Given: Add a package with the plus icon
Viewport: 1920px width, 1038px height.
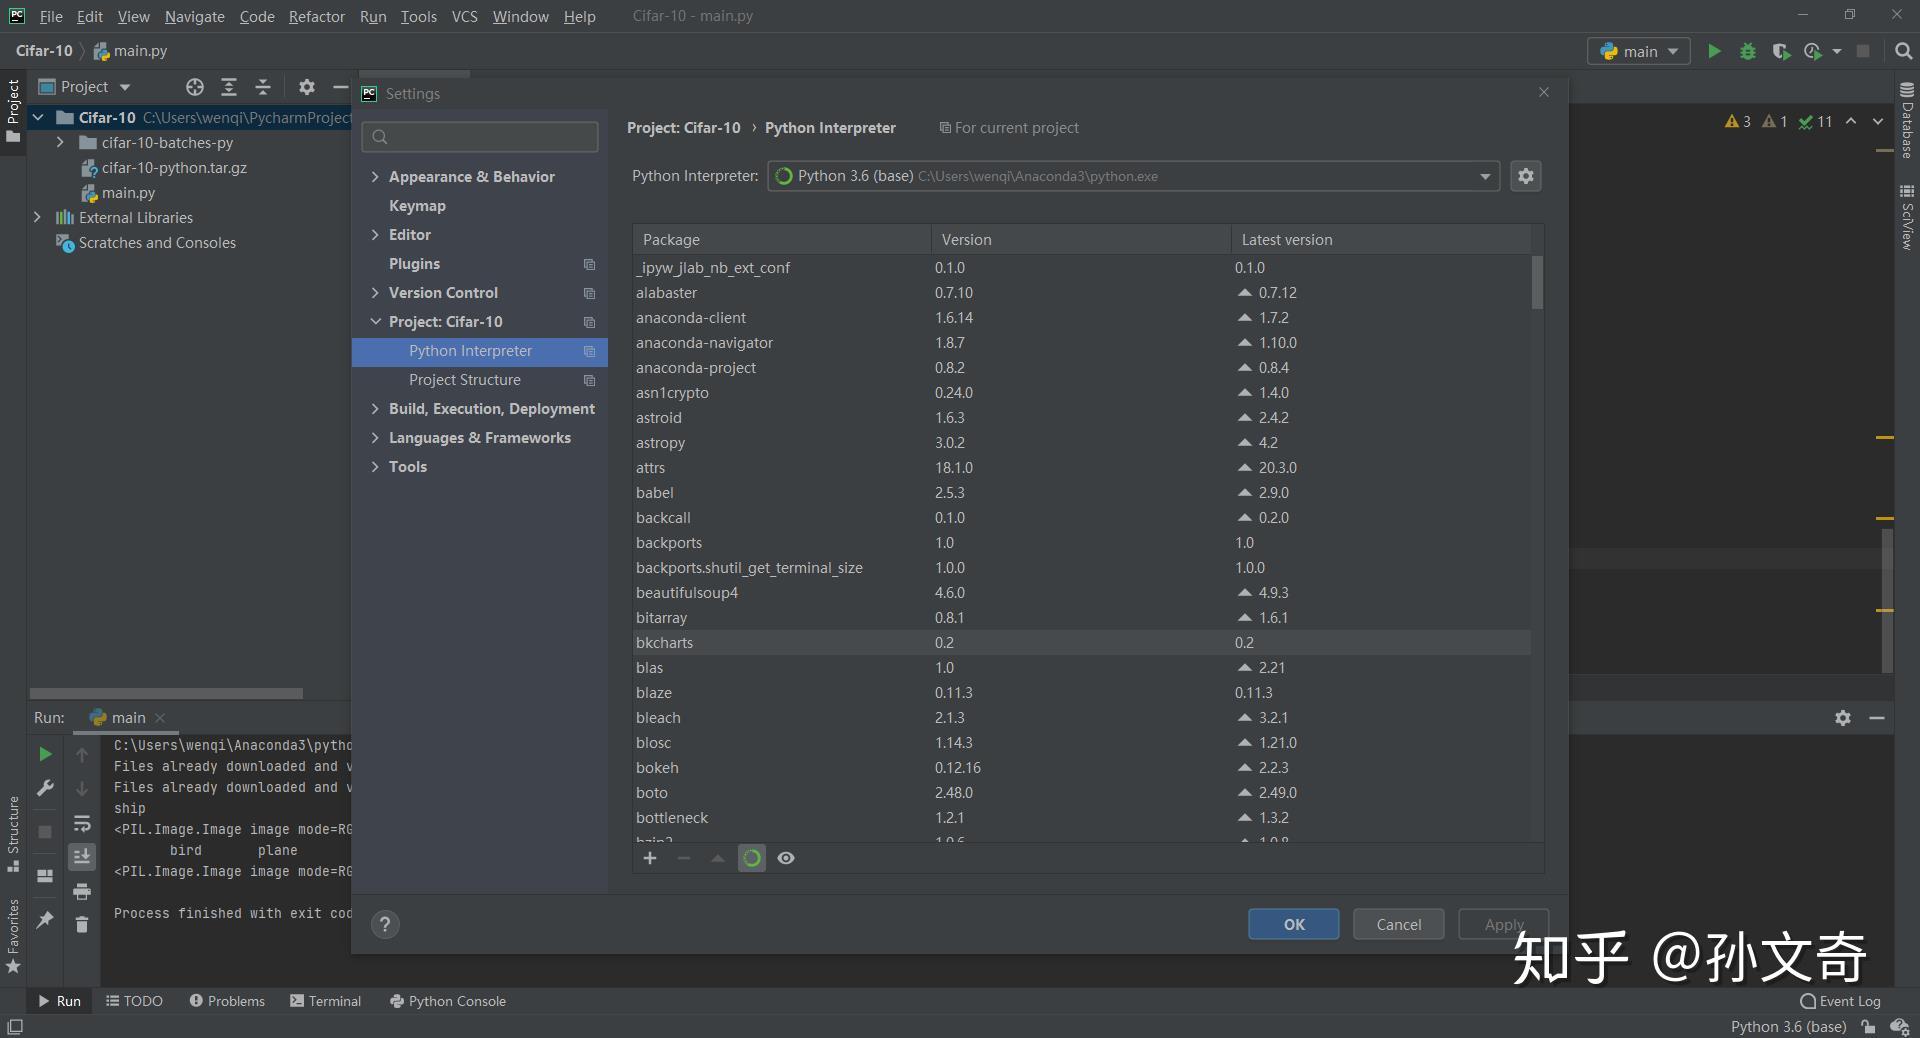Looking at the screenshot, I should pos(650,858).
